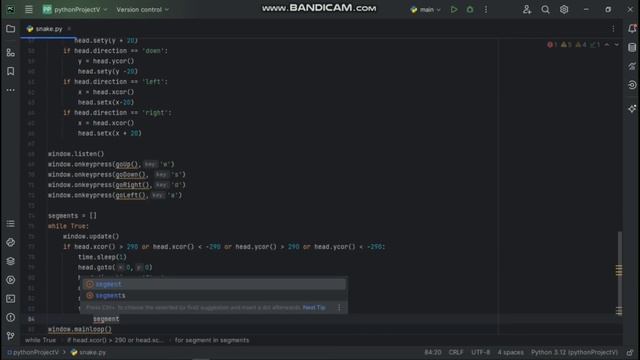This screenshot has width=640, height=360.
Task: Open IDE settings gear icon
Action: 564,9
